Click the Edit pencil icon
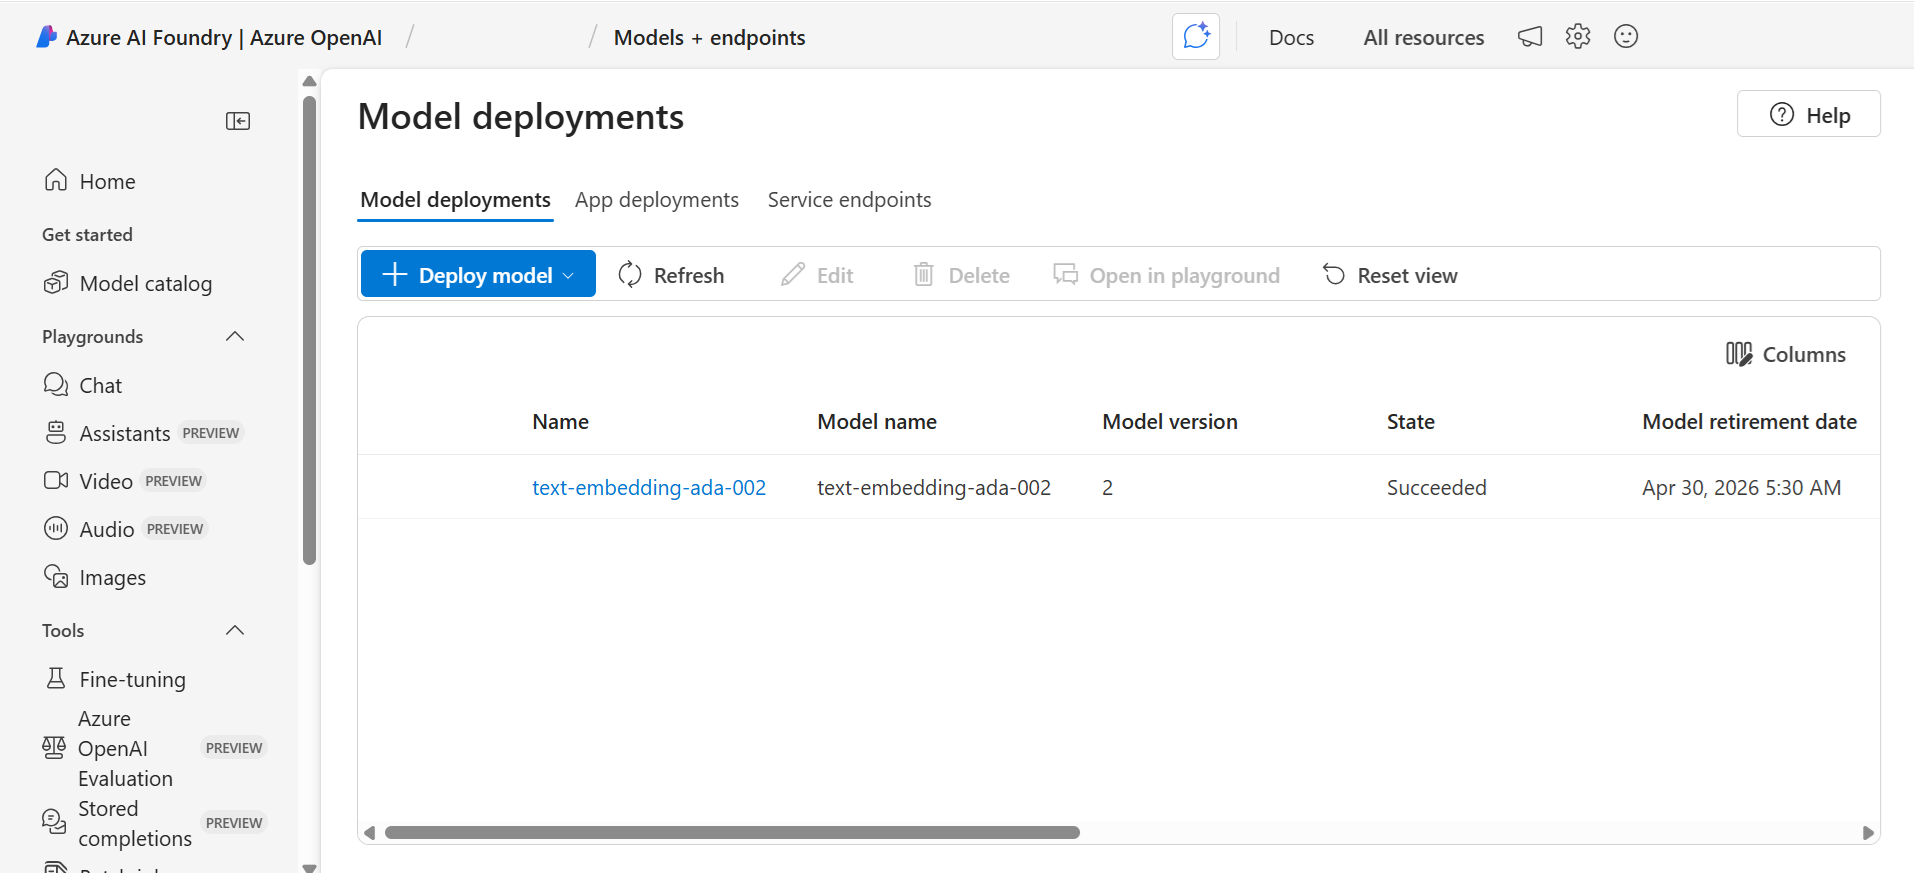 (x=793, y=274)
